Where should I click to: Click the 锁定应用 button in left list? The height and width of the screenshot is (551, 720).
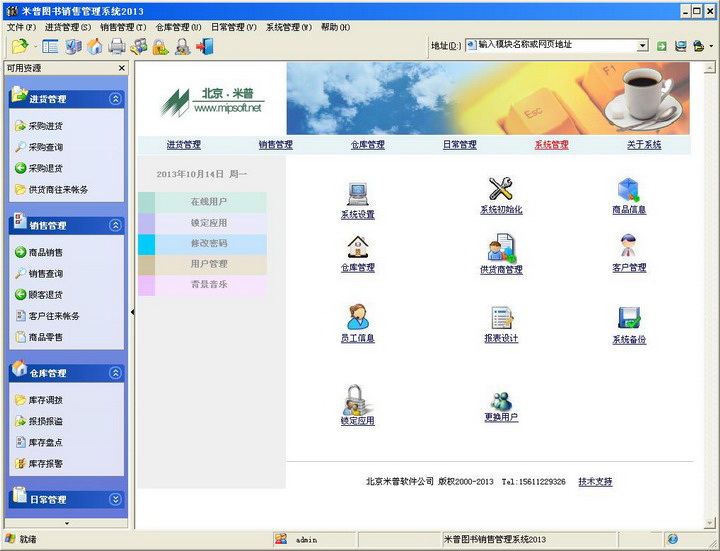[202, 223]
